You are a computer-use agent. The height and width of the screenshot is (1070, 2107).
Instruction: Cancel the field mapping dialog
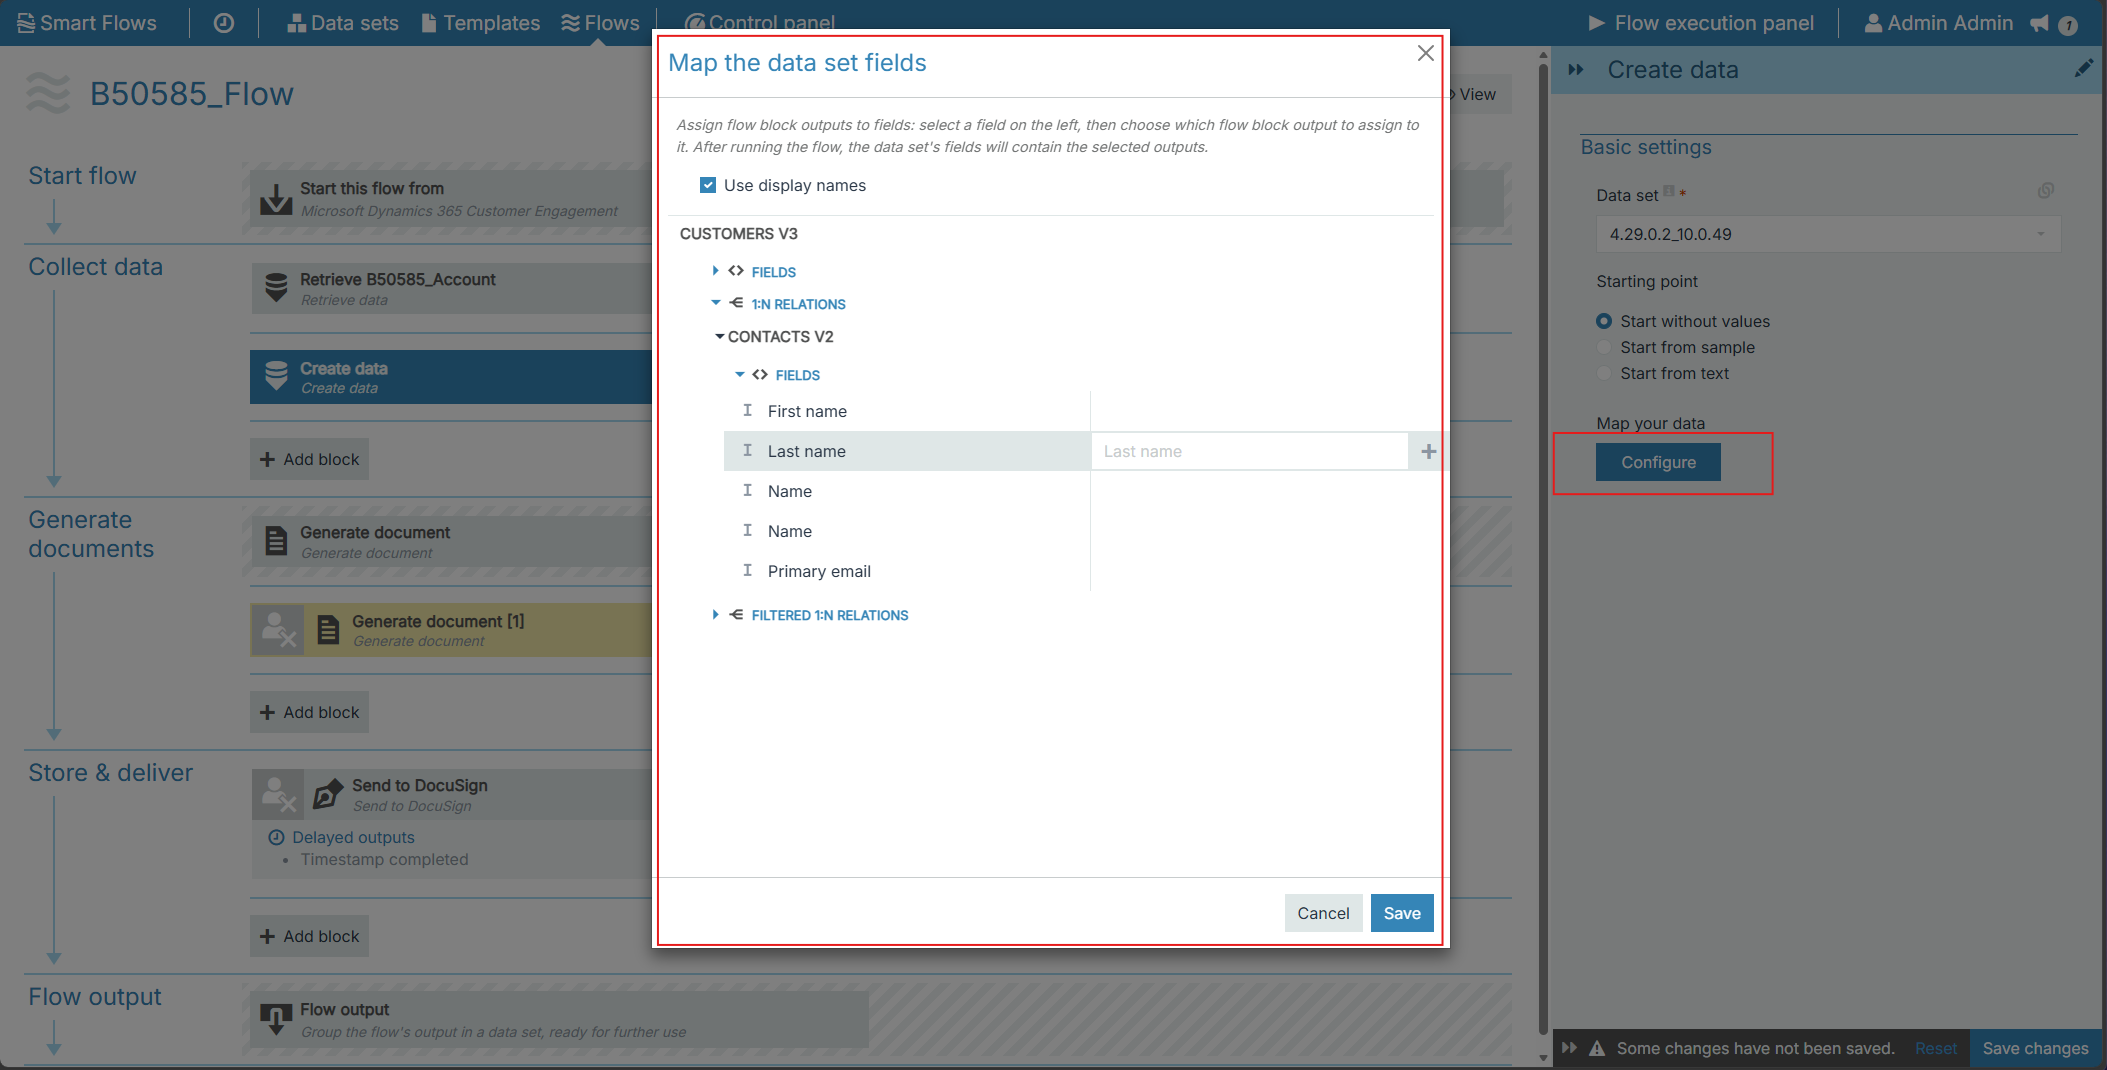1323,913
